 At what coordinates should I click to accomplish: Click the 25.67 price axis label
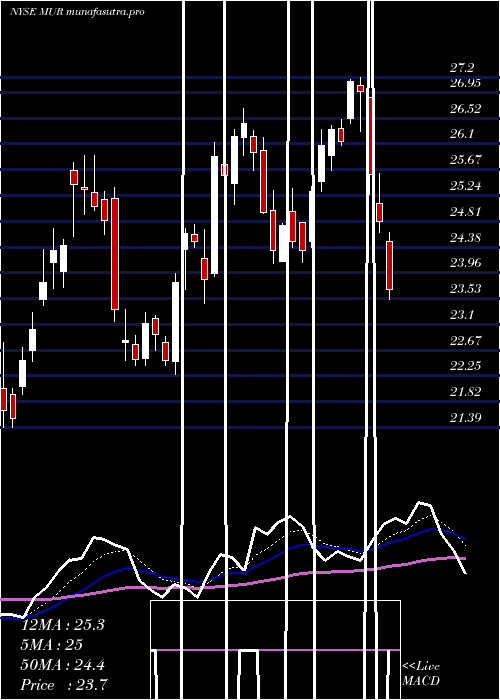465,160
